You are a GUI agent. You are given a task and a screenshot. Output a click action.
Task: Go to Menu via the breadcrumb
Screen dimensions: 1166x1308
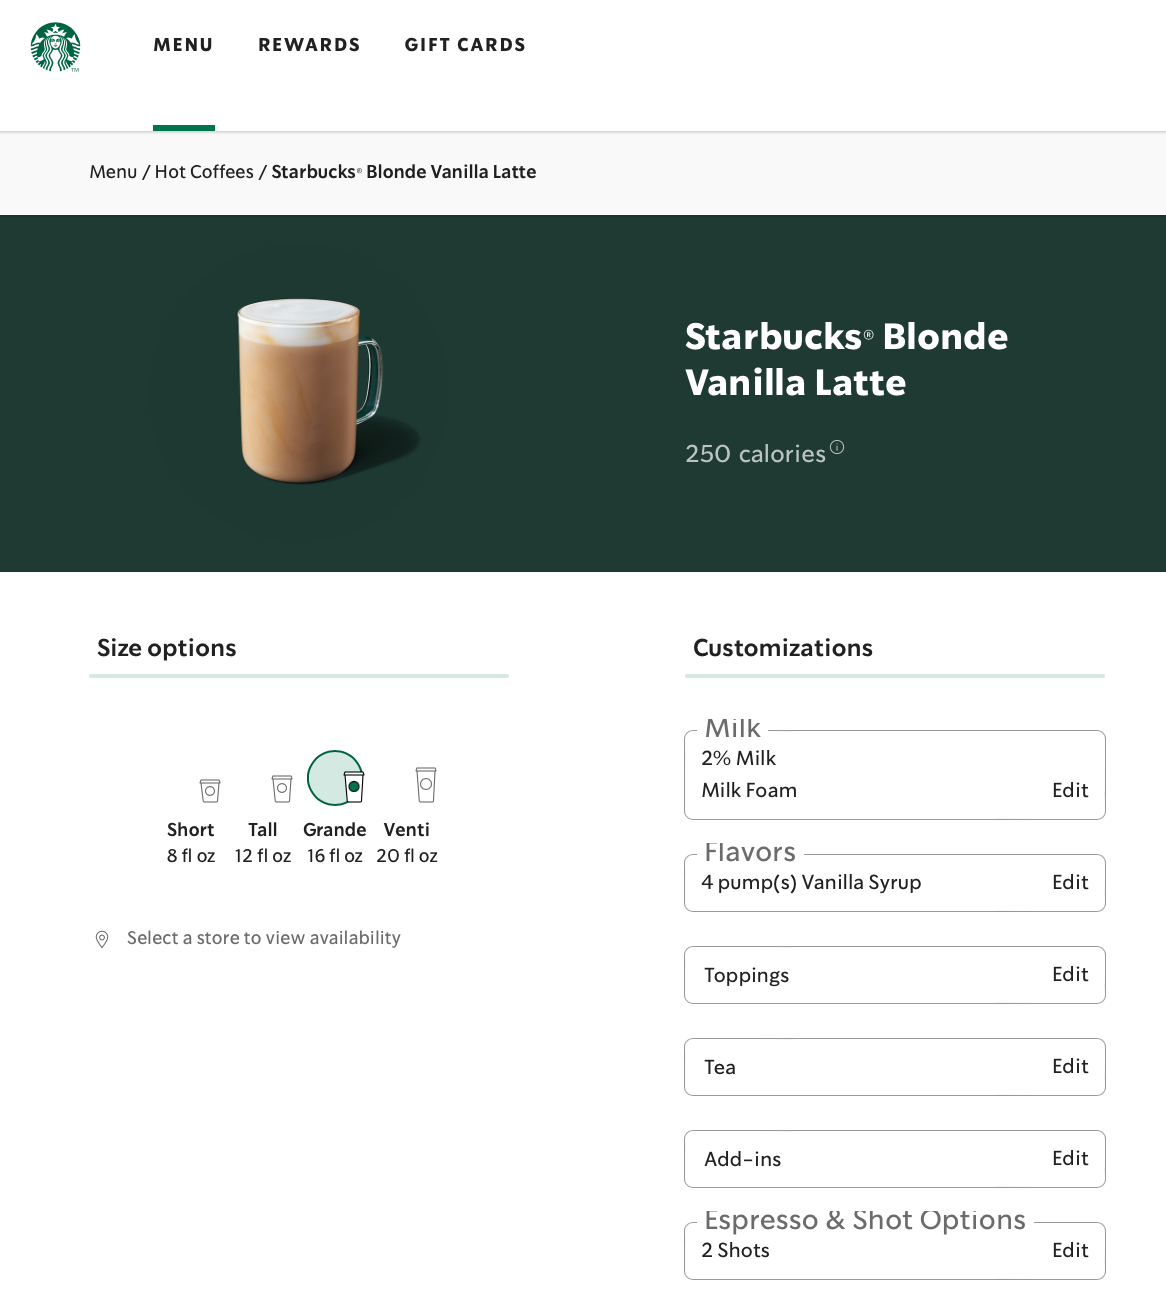click(x=113, y=171)
